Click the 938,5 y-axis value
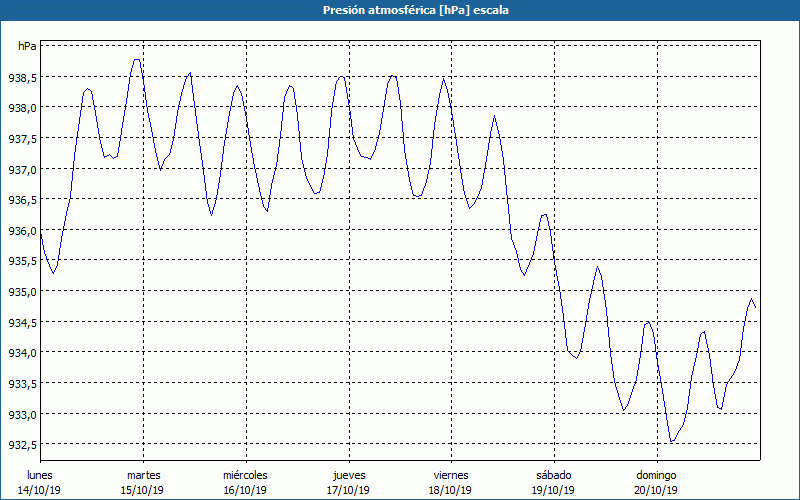 pos(22,78)
